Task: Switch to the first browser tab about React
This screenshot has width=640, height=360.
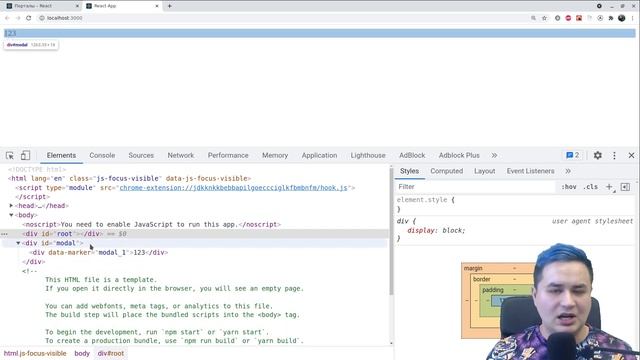Action: click(41, 6)
